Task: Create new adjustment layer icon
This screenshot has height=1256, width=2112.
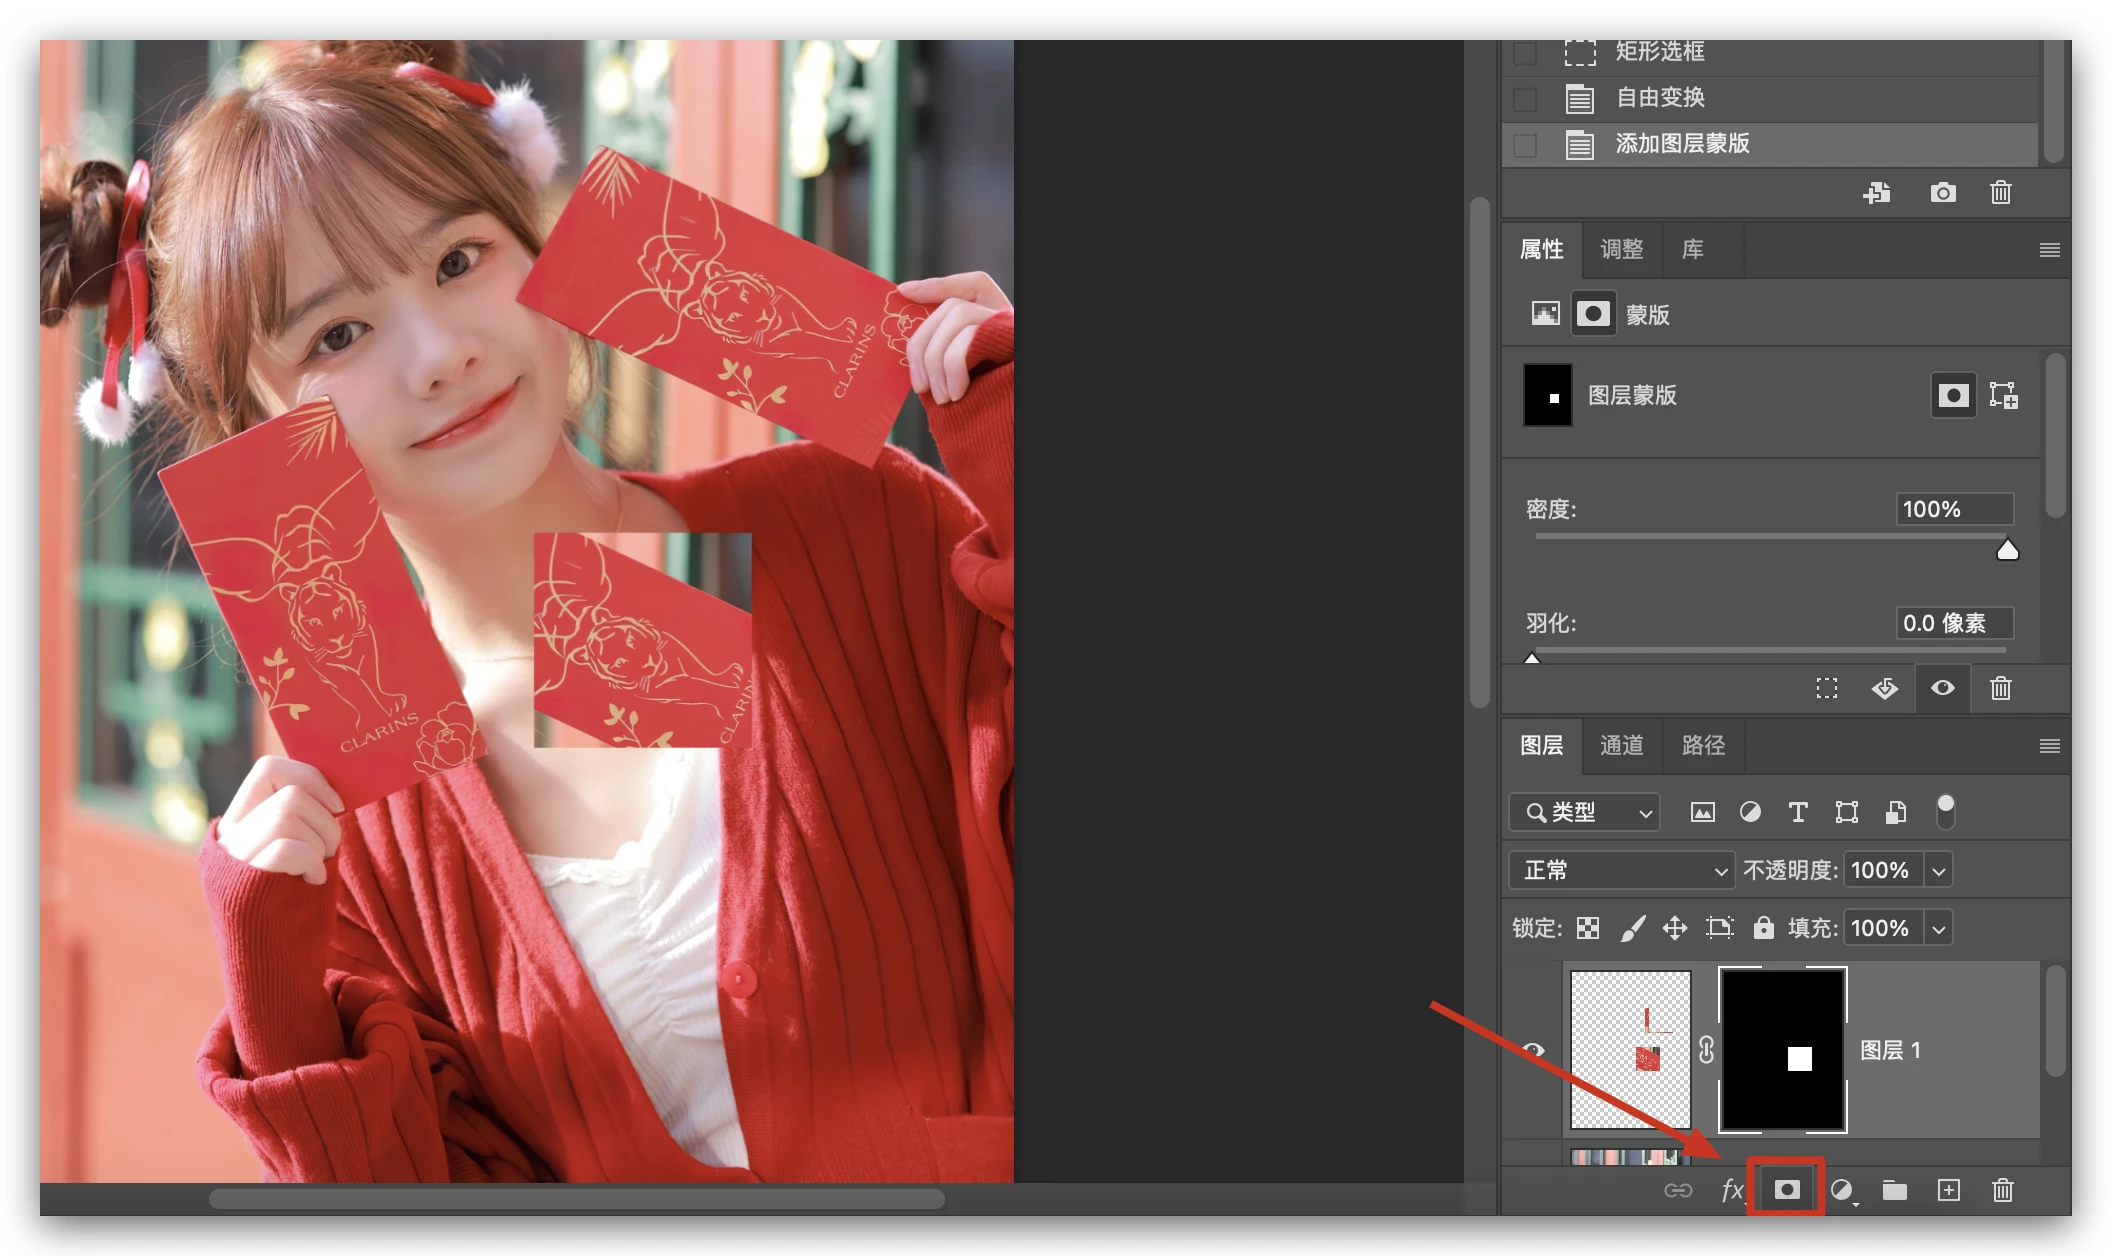Action: coord(1841,1190)
